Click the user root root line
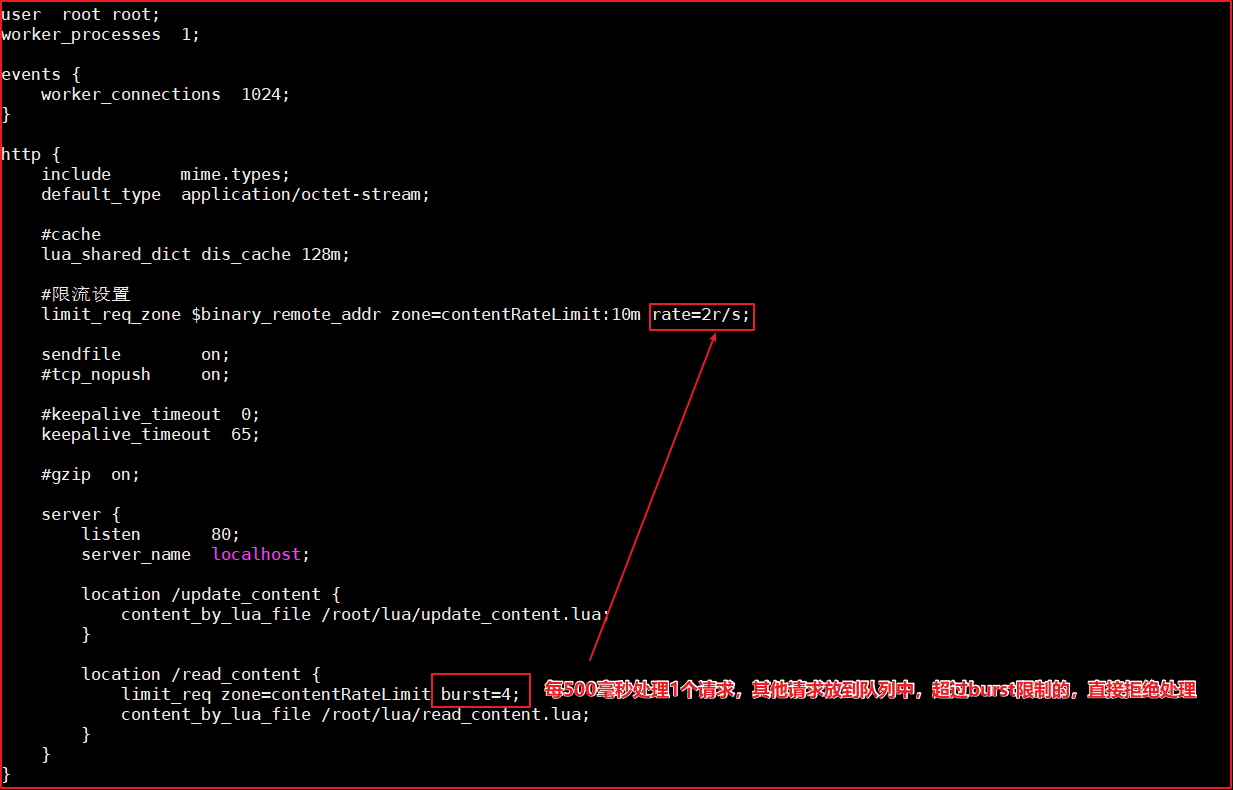The width and height of the screenshot is (1233, 790). (80, 14)
